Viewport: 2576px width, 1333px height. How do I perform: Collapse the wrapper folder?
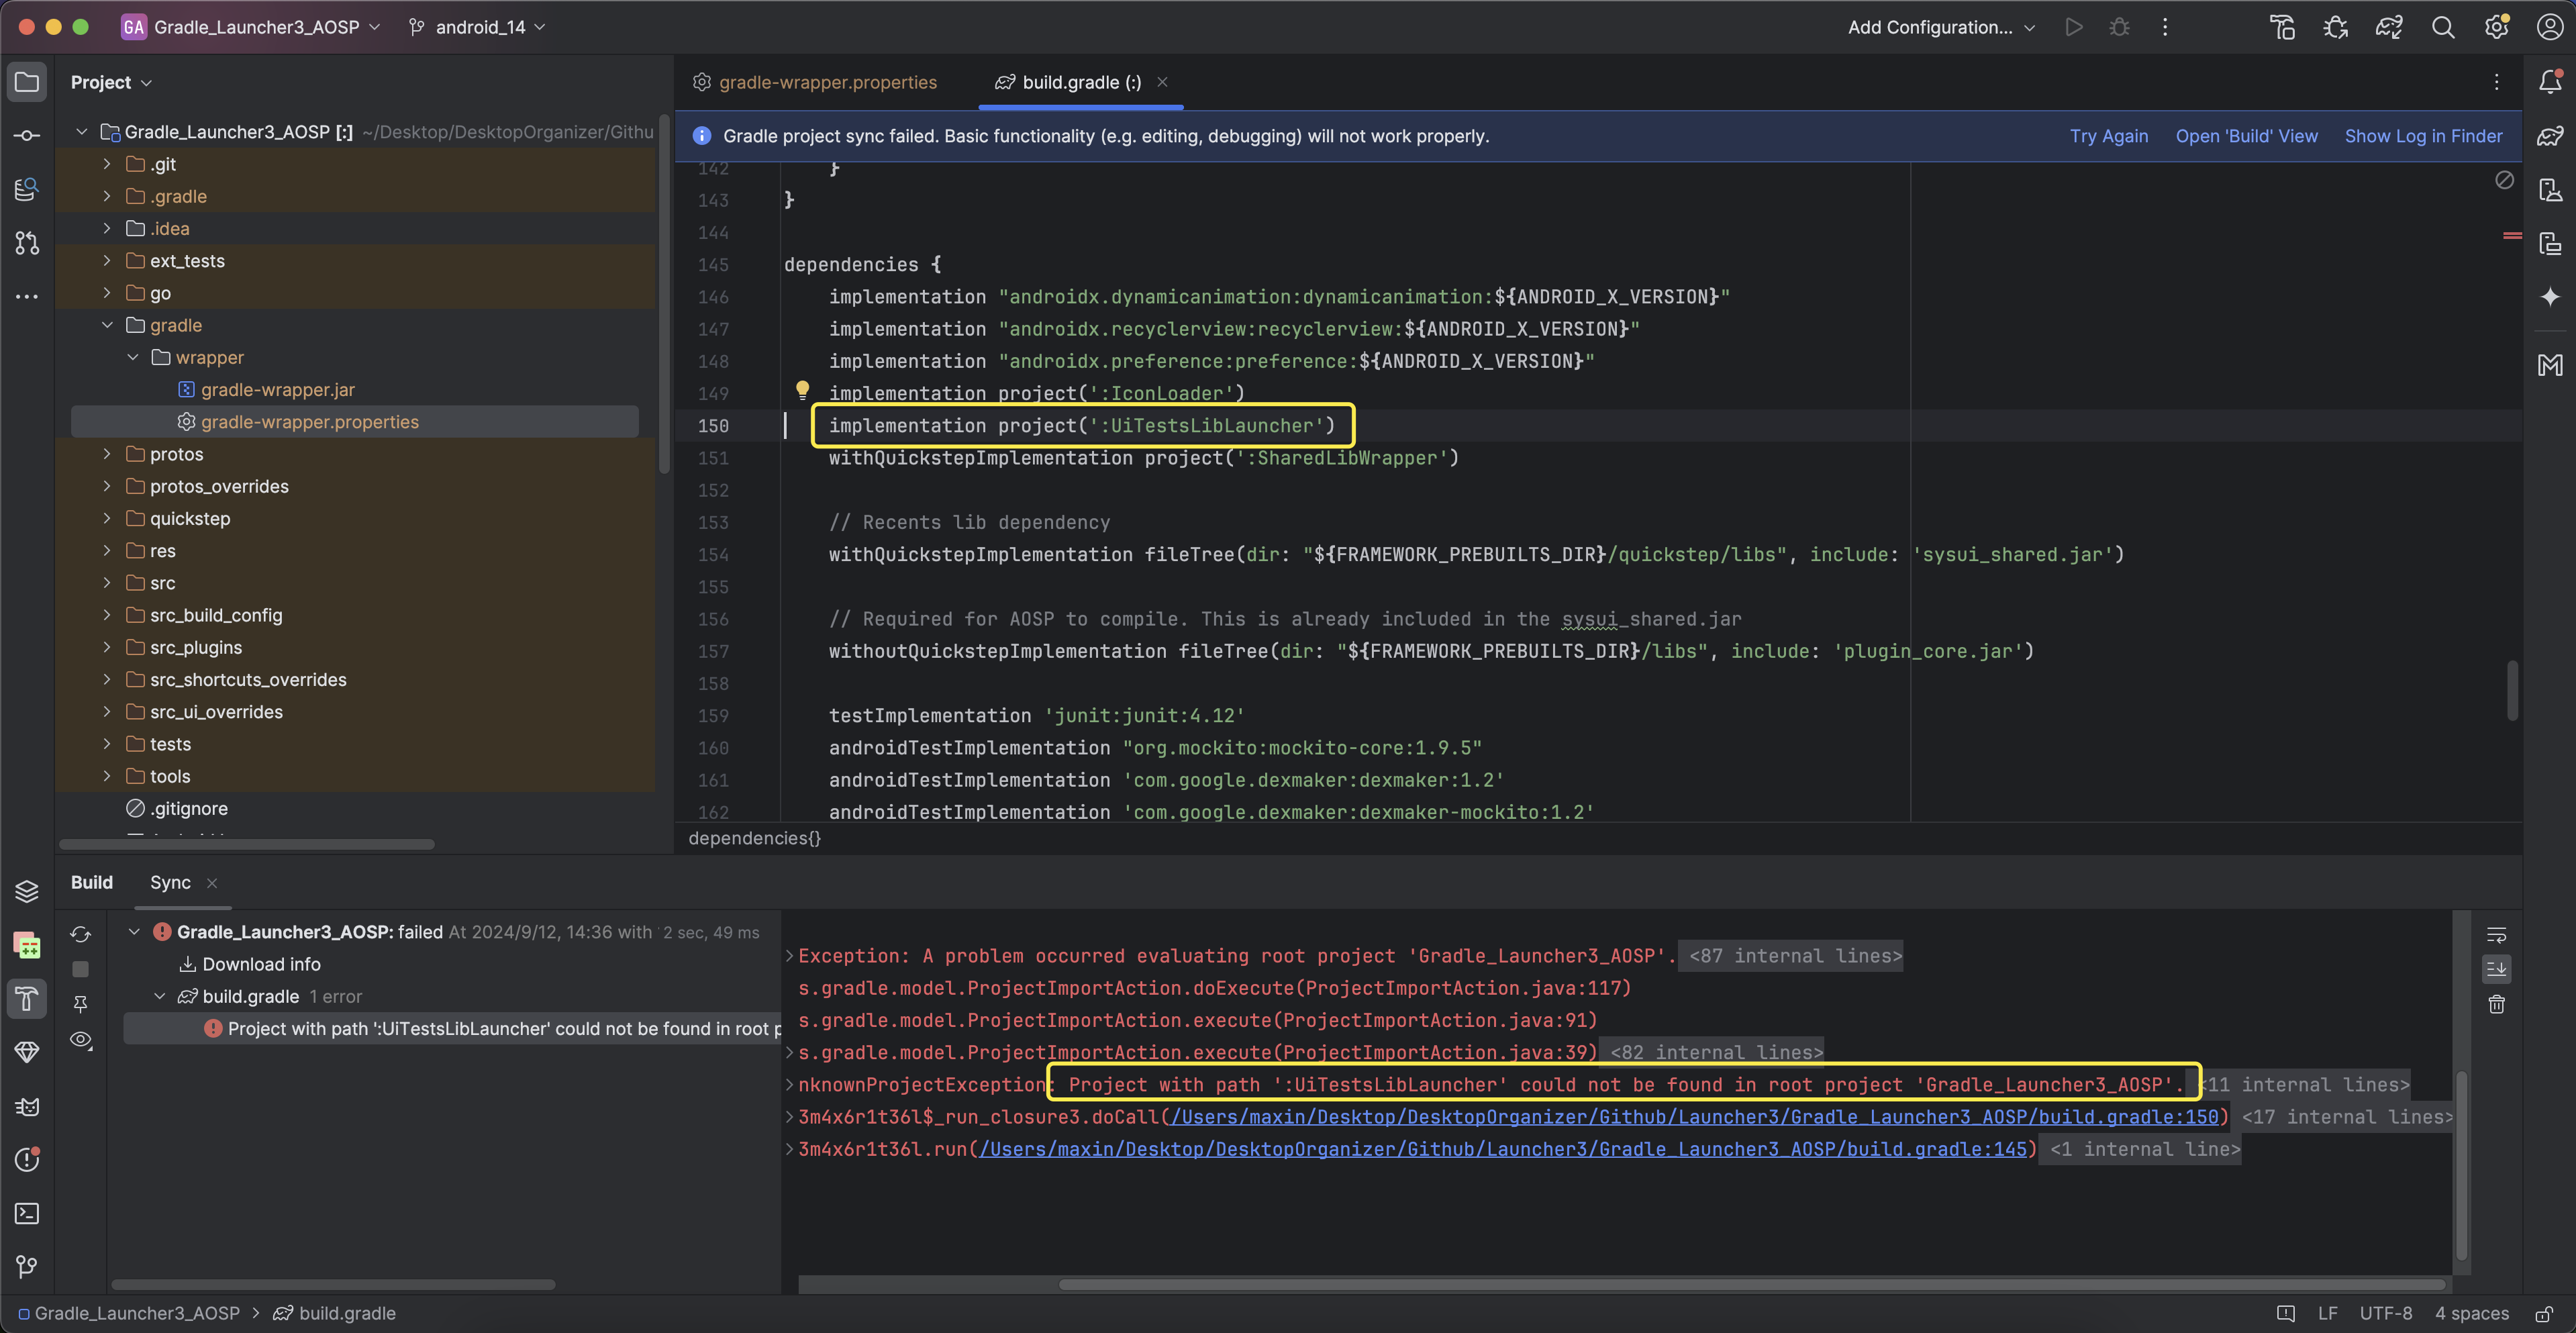(133, 357)
